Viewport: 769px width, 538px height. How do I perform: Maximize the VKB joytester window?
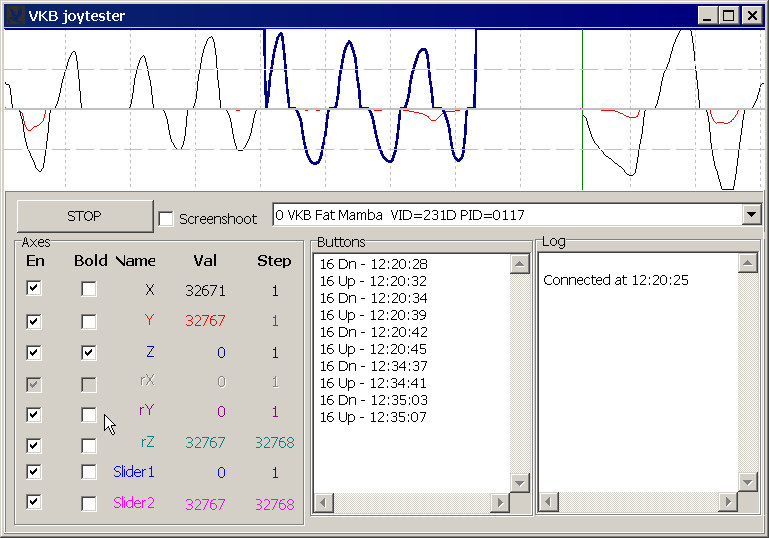coord(728,15)
